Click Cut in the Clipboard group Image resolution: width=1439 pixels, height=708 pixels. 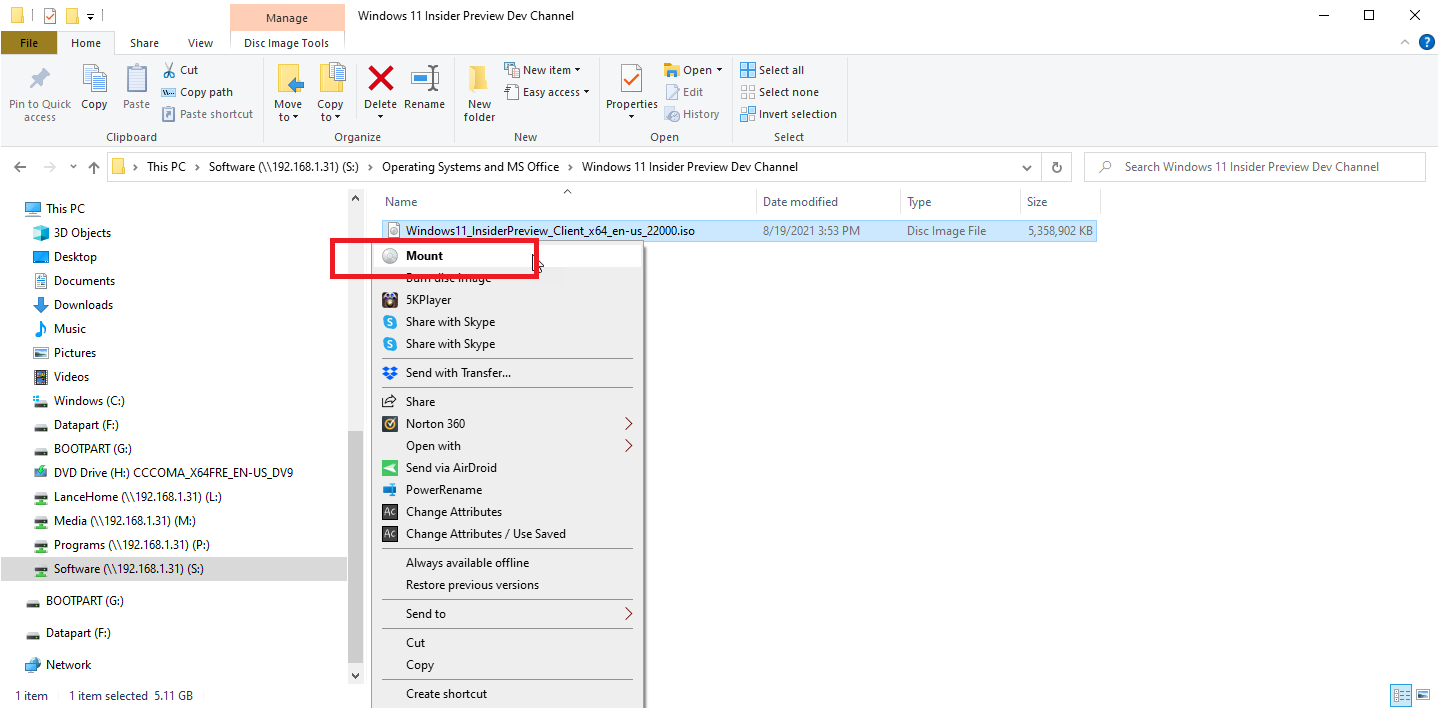[180, 70]
